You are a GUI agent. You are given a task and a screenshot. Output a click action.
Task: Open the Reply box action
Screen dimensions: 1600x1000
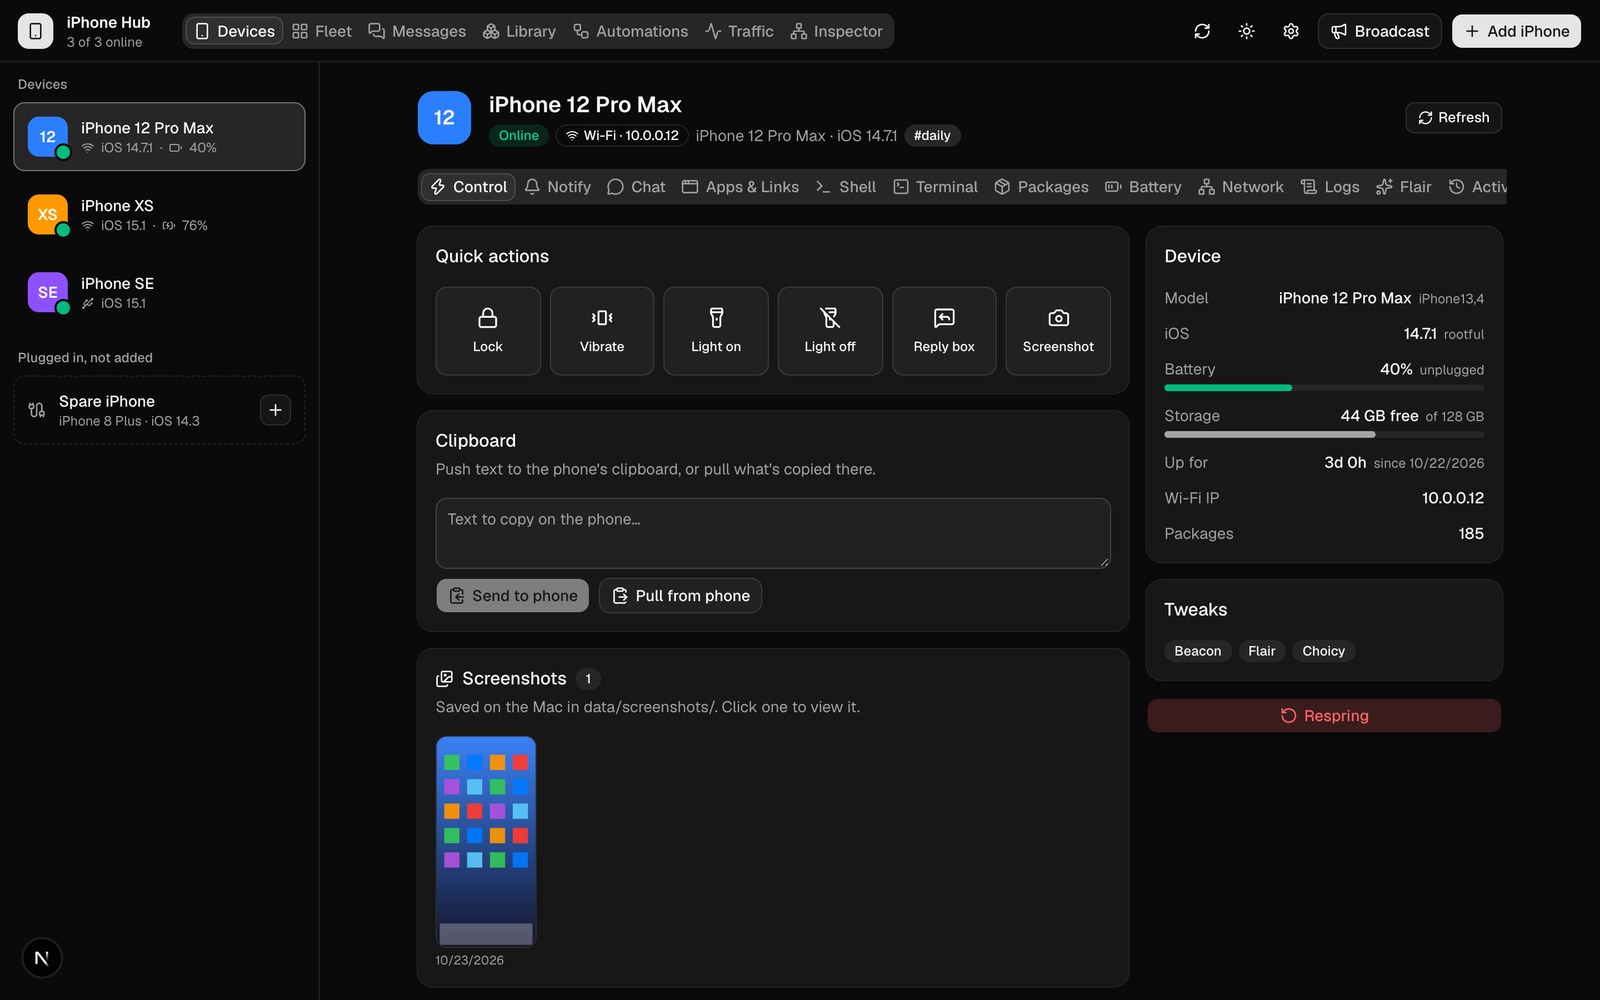pos(944,331)
